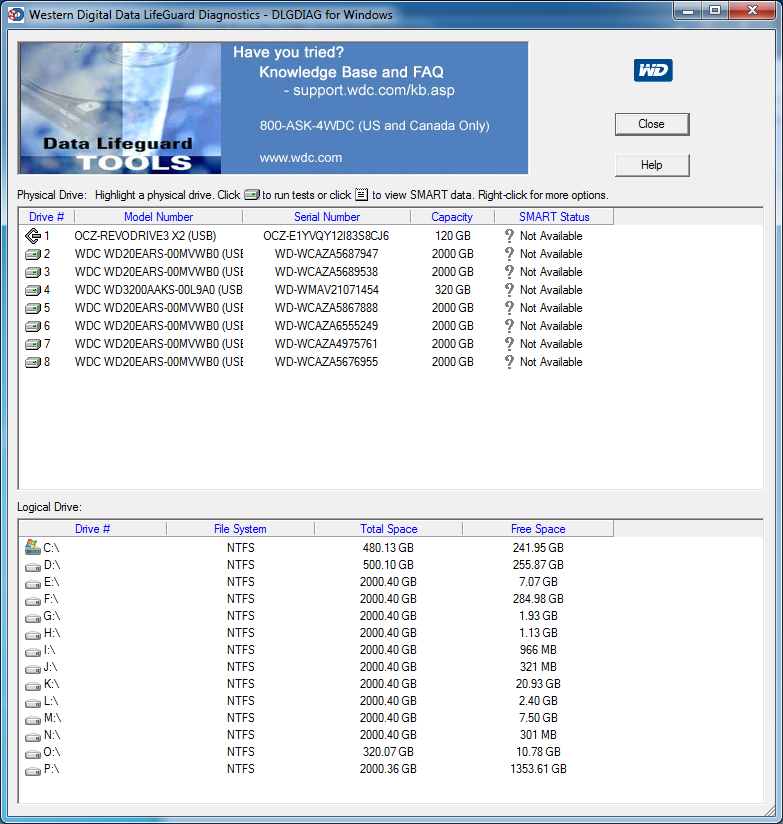Sort physical drives by Drive # header
783x824 pixels.
(x=46, y=217)
